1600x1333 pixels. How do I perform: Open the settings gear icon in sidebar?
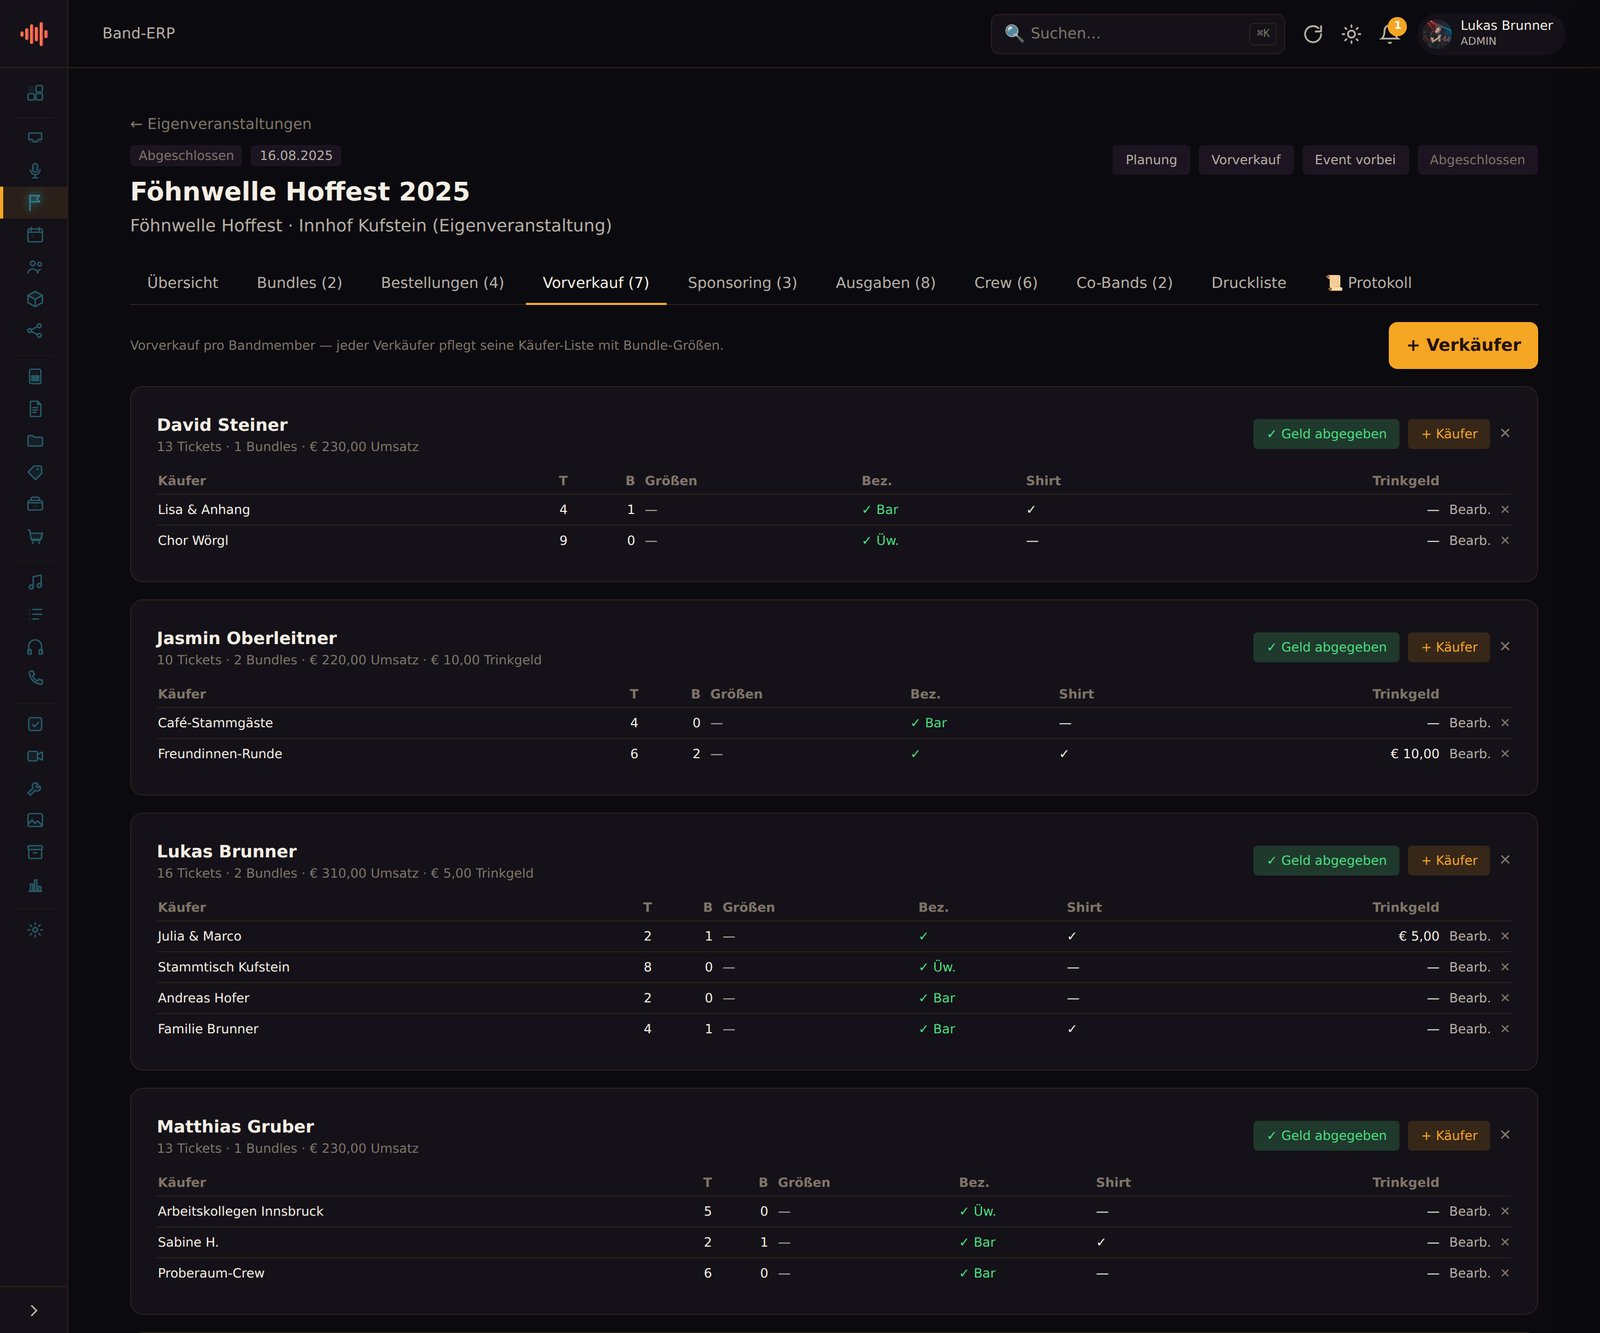point(35,930)
